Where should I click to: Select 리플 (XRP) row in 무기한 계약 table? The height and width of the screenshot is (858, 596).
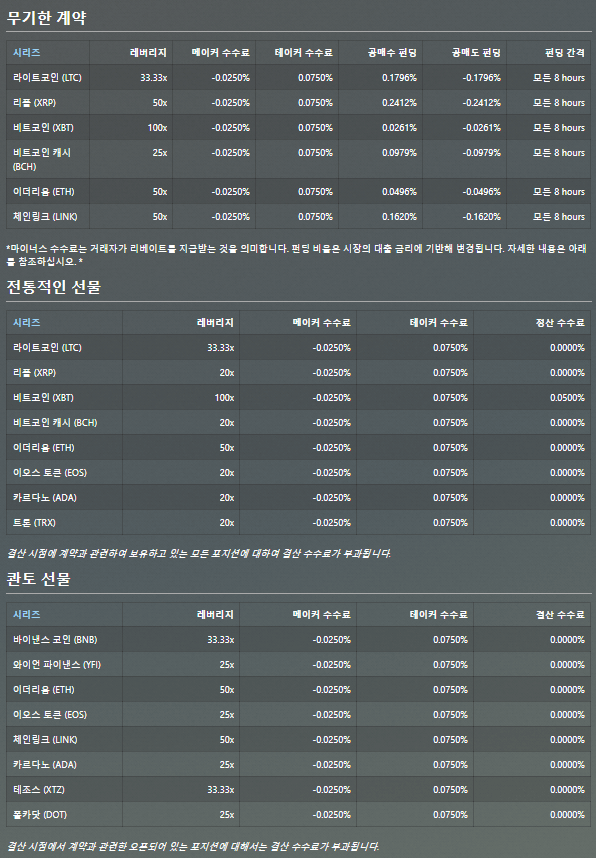pos(298,102)
